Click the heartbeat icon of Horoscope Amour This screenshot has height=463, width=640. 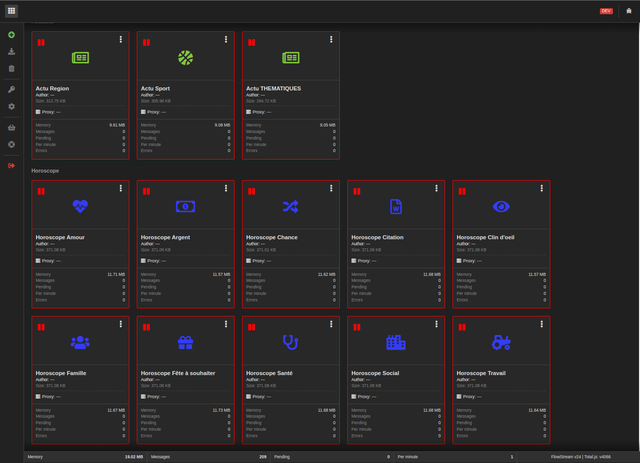pyautogui.click(x=80, y=206)
